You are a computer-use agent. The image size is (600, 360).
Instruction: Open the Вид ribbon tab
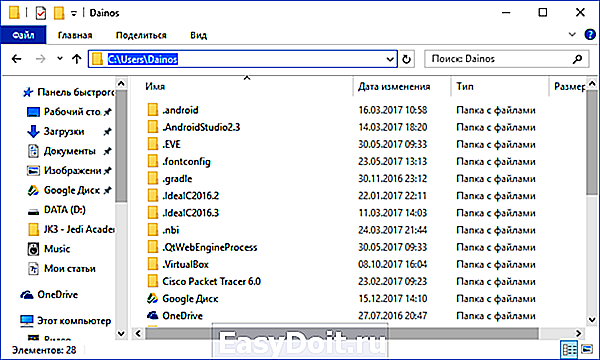click(x=198, y=35)
